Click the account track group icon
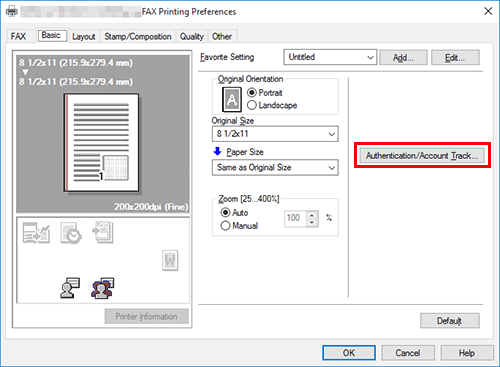 102,288
